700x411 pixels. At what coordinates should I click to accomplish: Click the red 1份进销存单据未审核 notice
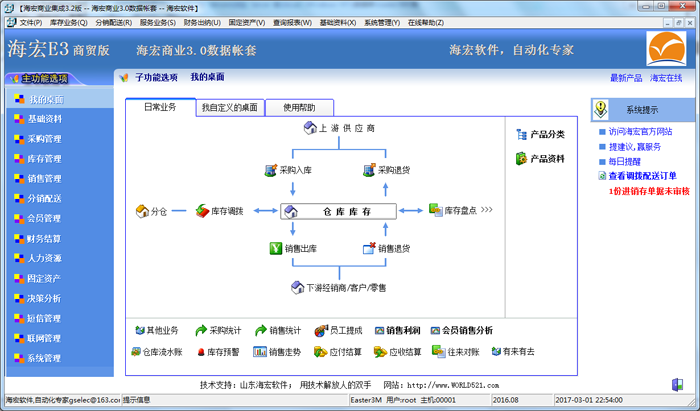(x=649, y=191)
